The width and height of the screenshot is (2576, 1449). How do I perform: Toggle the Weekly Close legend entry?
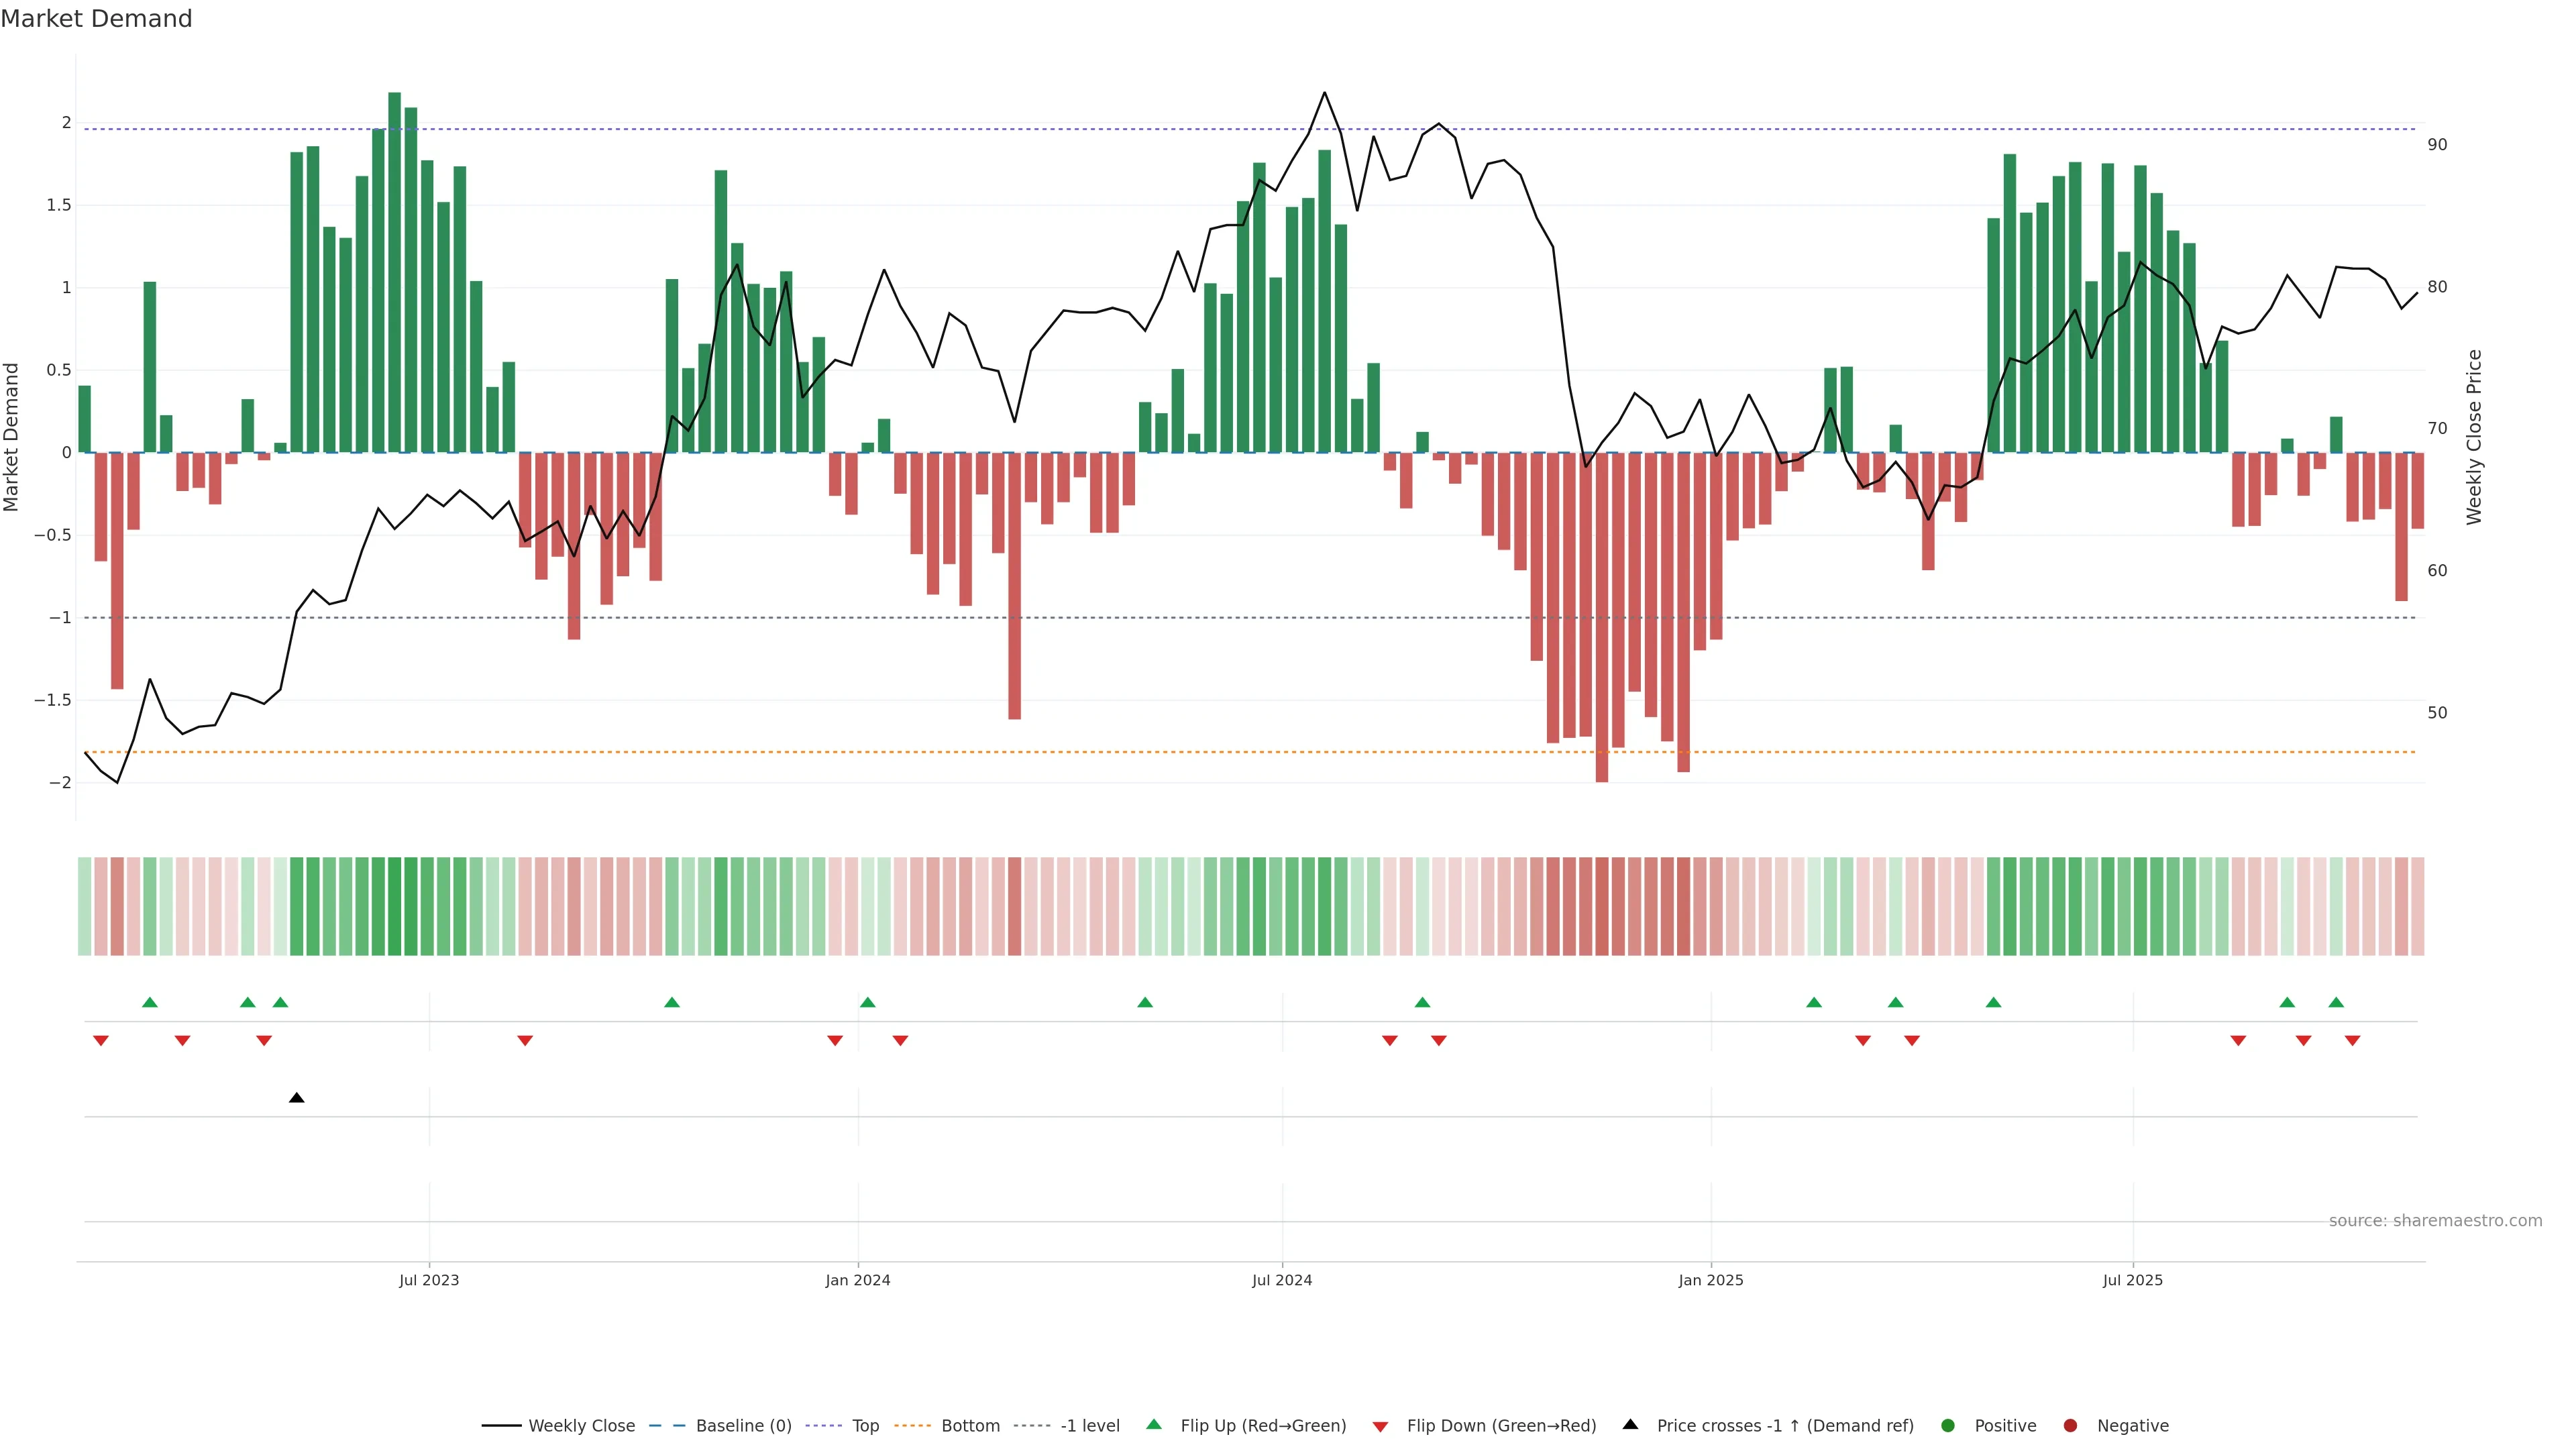[581, 1426]
